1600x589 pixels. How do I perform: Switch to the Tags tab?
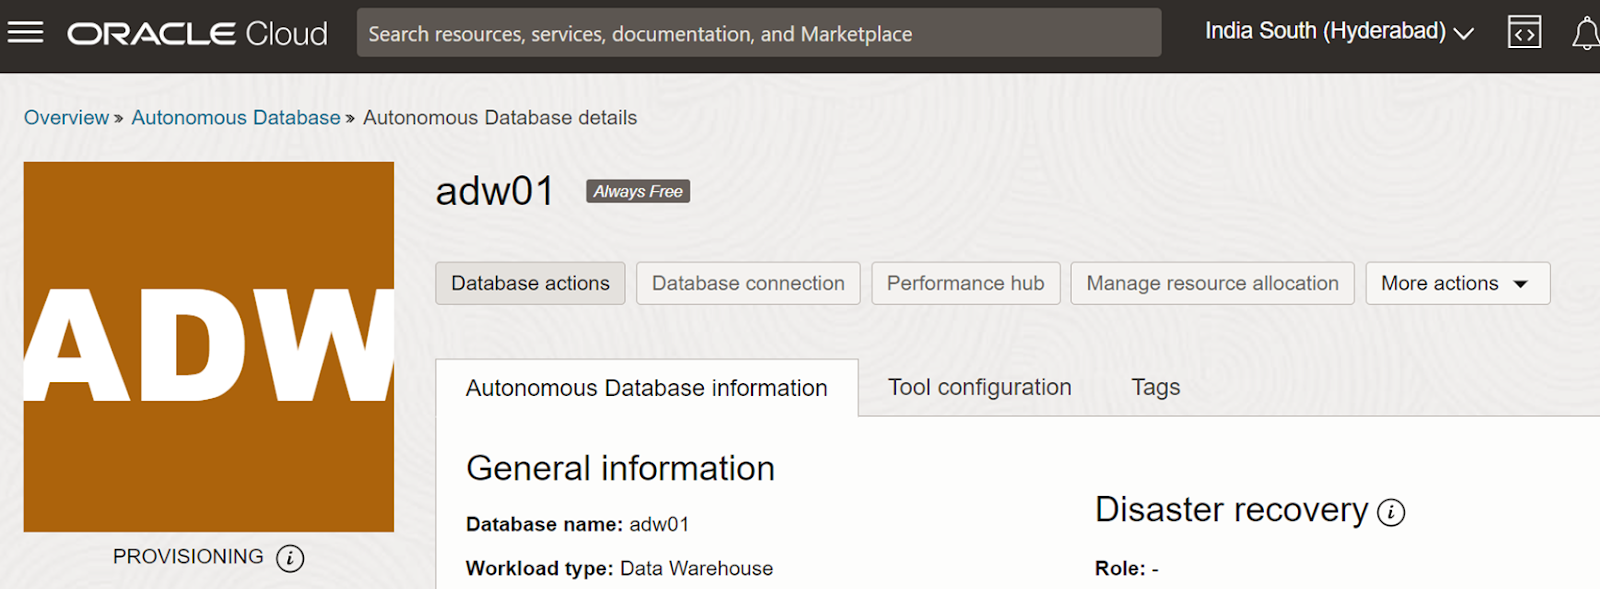(x=1156, y=387)
